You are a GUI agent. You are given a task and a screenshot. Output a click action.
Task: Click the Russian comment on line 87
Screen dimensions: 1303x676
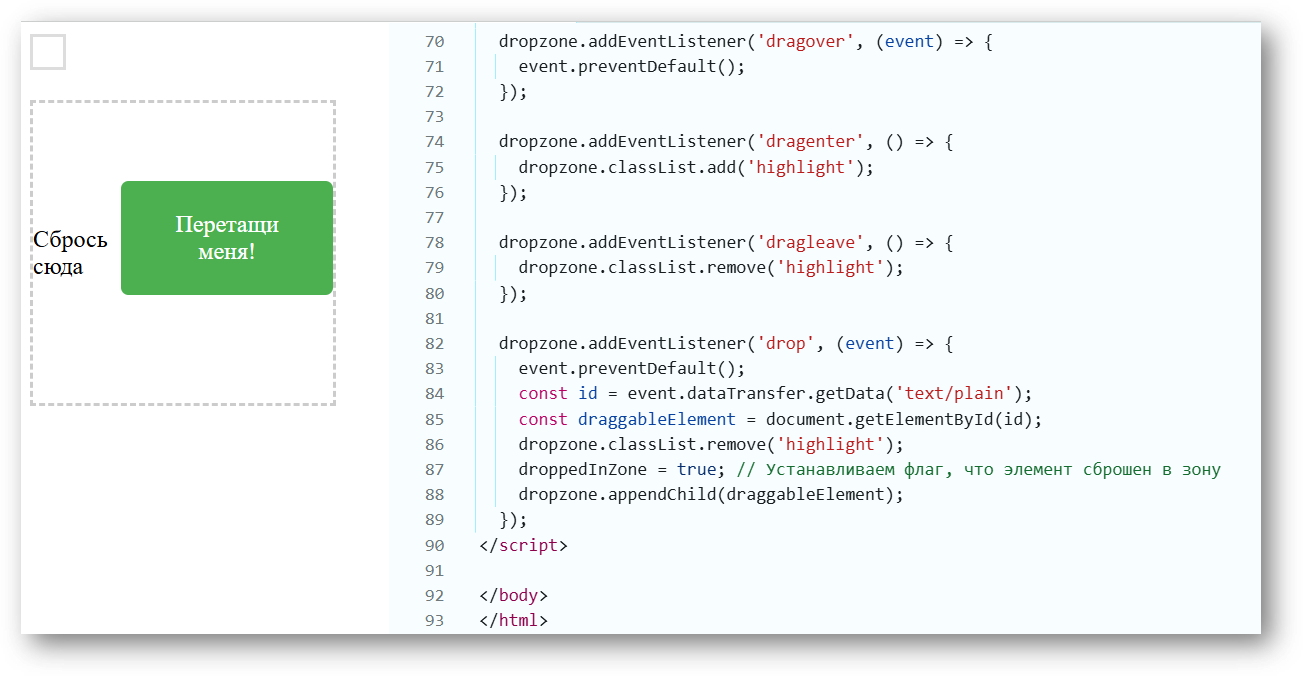978,469
